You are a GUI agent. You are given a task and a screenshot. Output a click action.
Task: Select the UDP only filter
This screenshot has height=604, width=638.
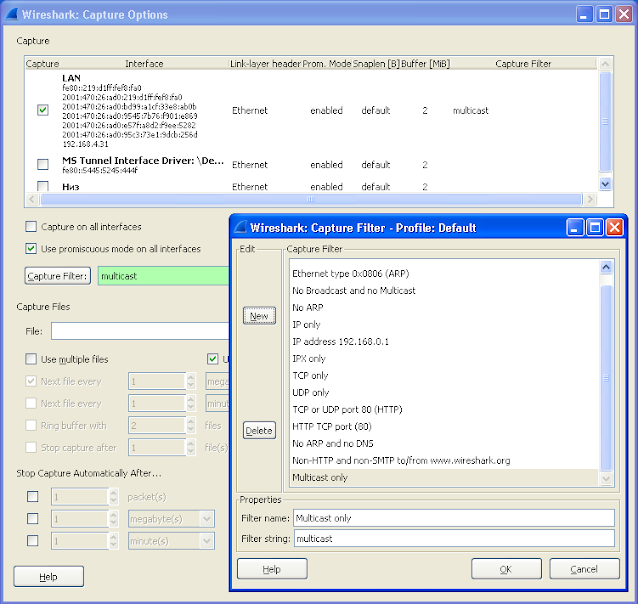[445, 392]
